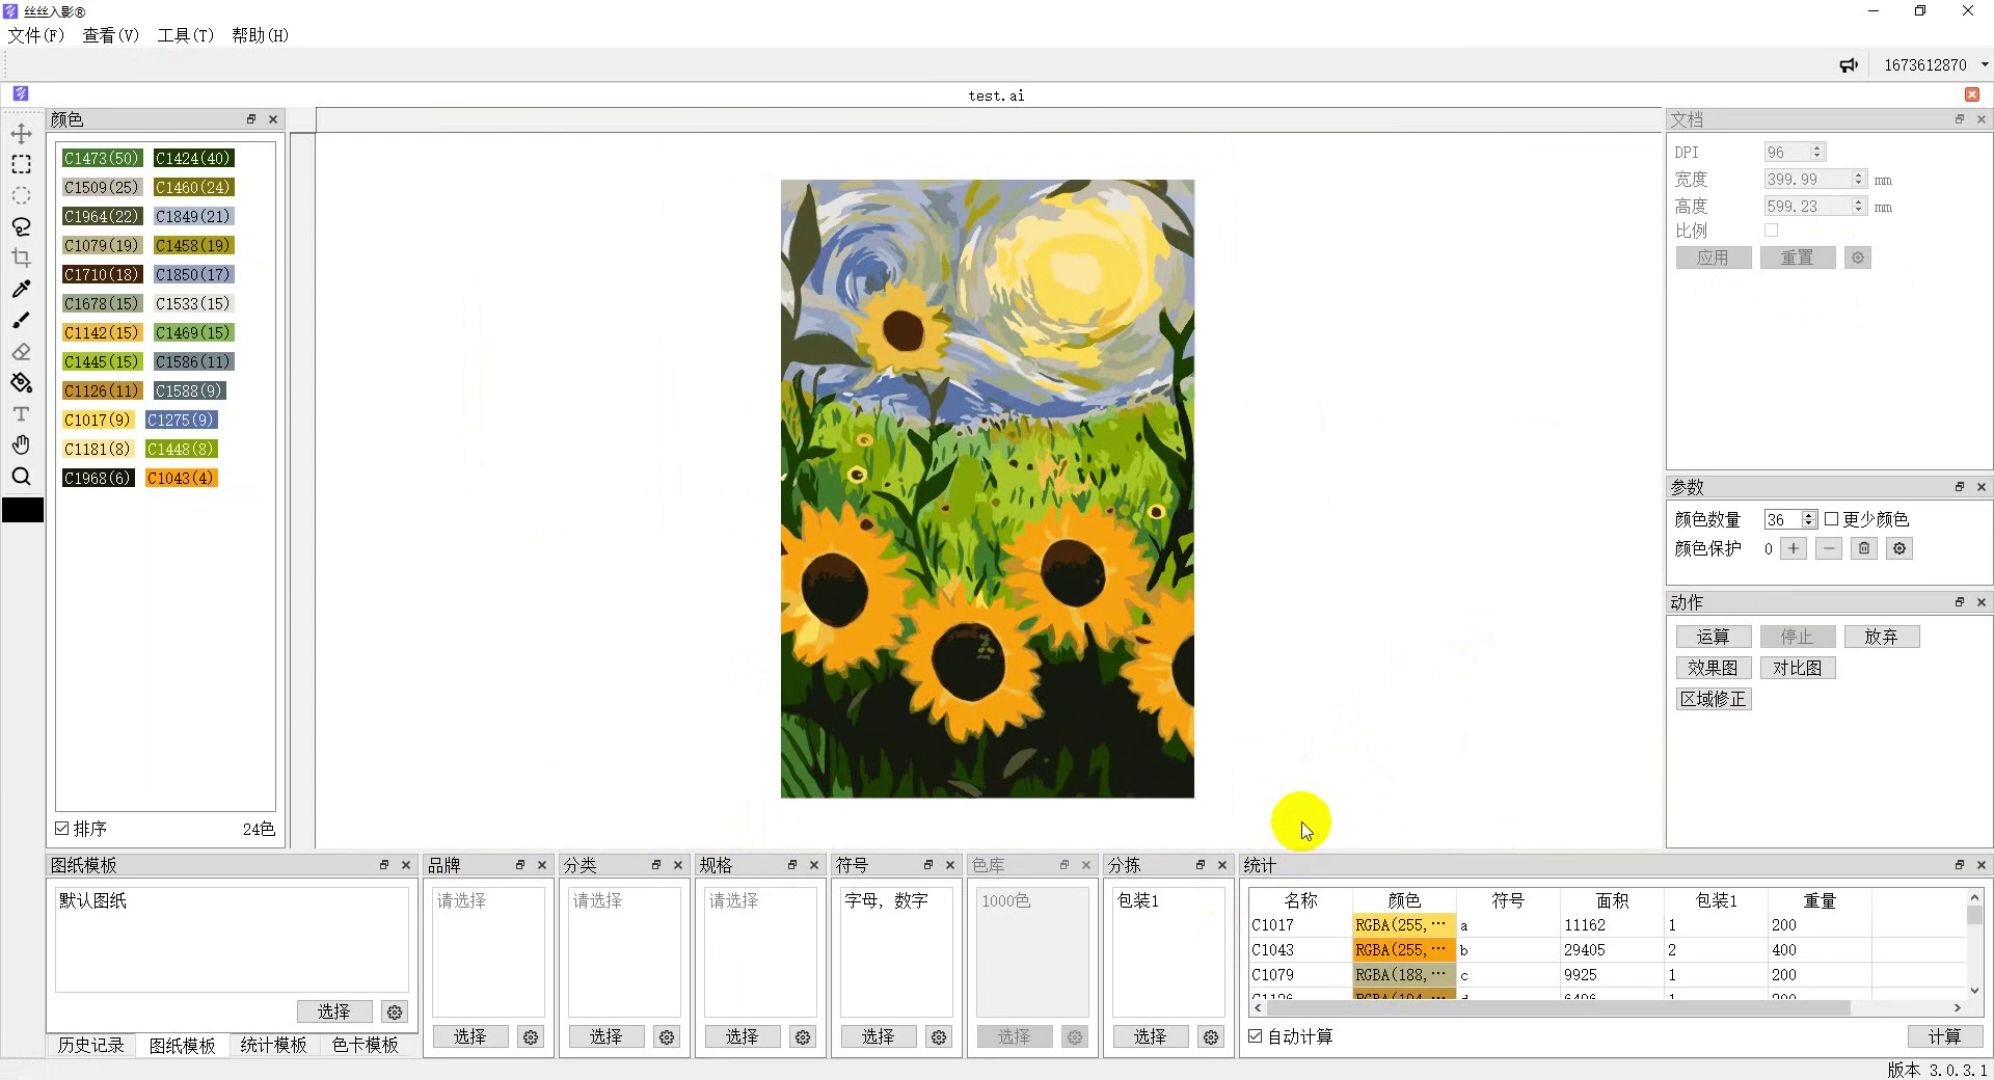Viewport: 1994px width, 1080px height.
Task: Toggle the 排序 checkbox in the color panel
Action: click(61, 828)
